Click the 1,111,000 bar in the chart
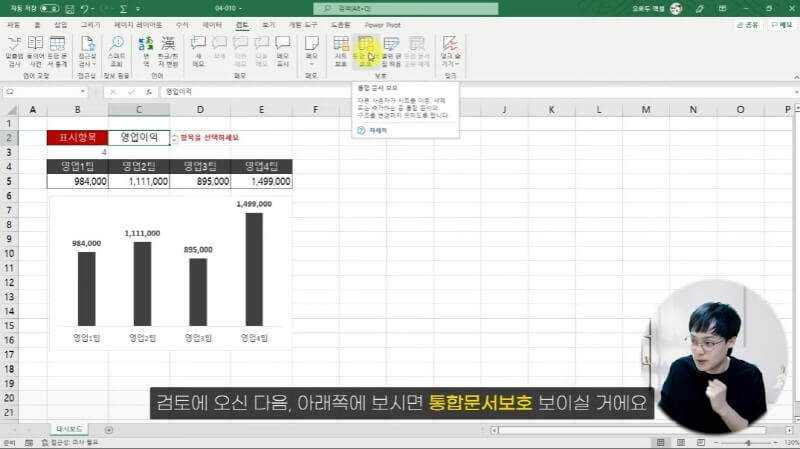This screenshot has width=800, height=449. 142,284
